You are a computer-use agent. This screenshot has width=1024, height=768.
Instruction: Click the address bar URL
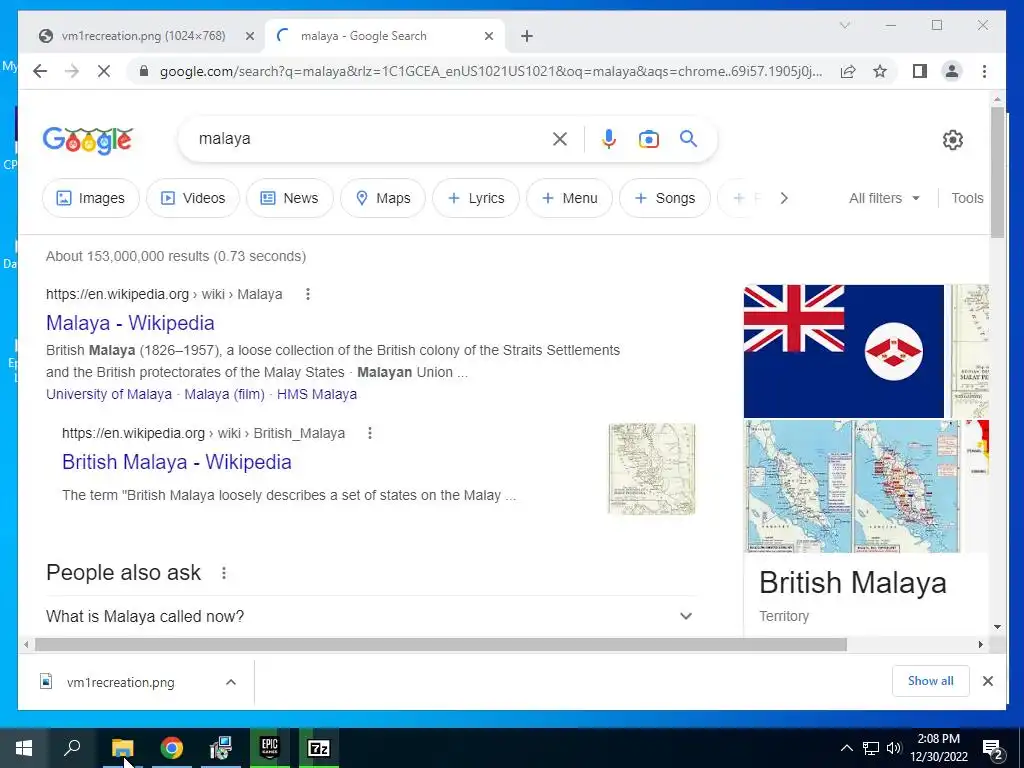pos(490,71)
